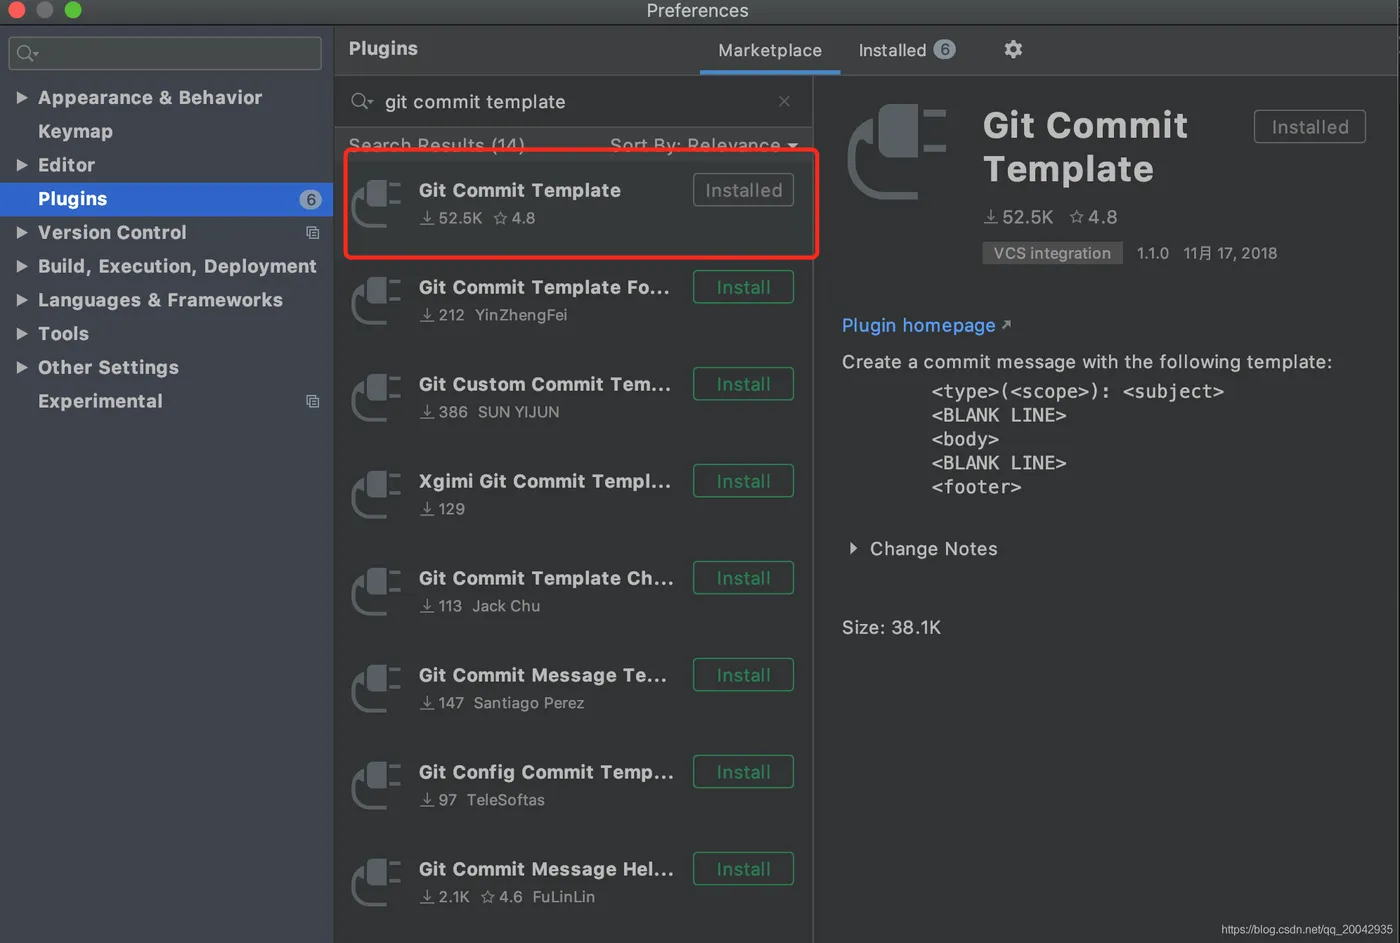This screenshot has width=1400, height=943.
Task: Click the project-level icon beside Version Control
Action: point(312,233)
